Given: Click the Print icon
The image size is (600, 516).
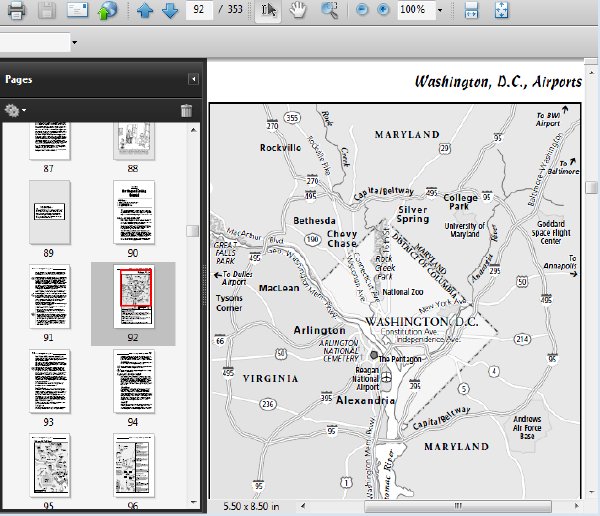Looking at the screenshot, I should tap(17, 10).
